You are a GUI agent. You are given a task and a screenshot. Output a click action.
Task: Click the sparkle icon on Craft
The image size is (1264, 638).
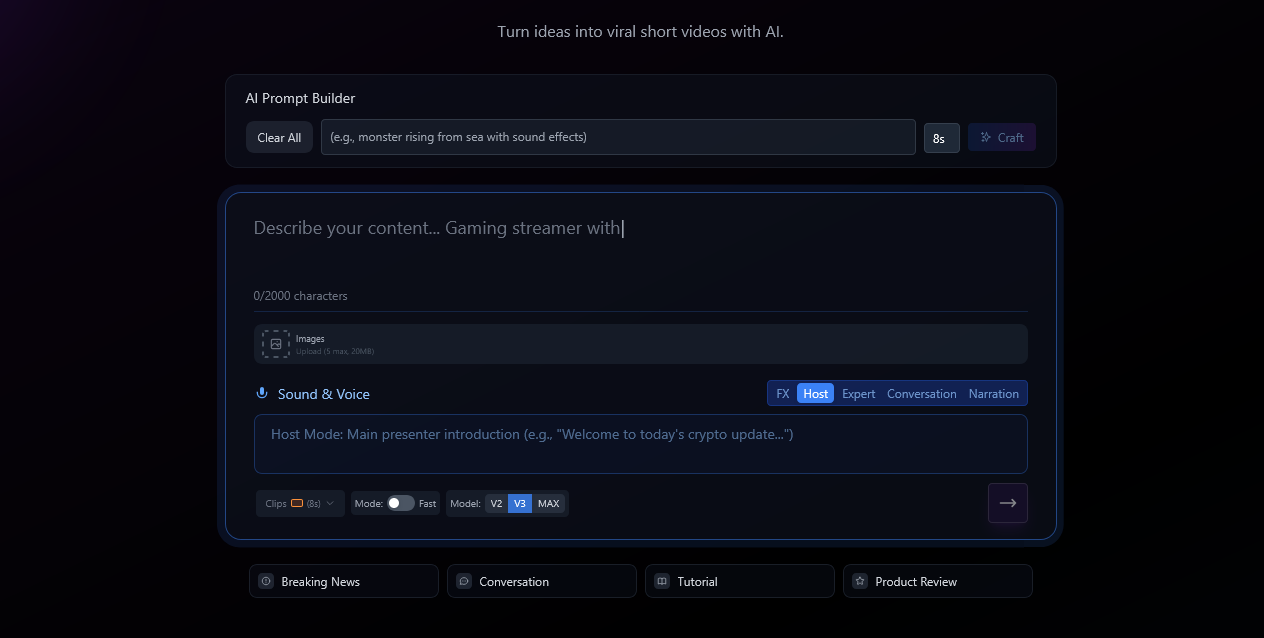tap(985, 138)
